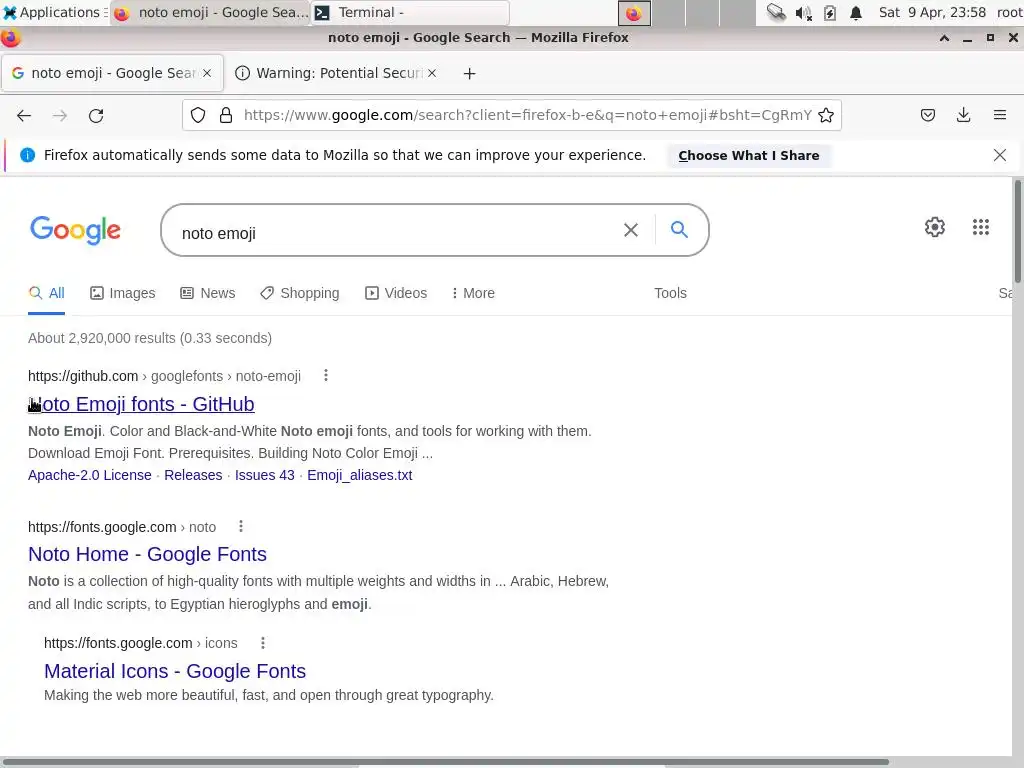Reload the current Google page
This screenshot has height=768, width=1024.
point(96,116)
